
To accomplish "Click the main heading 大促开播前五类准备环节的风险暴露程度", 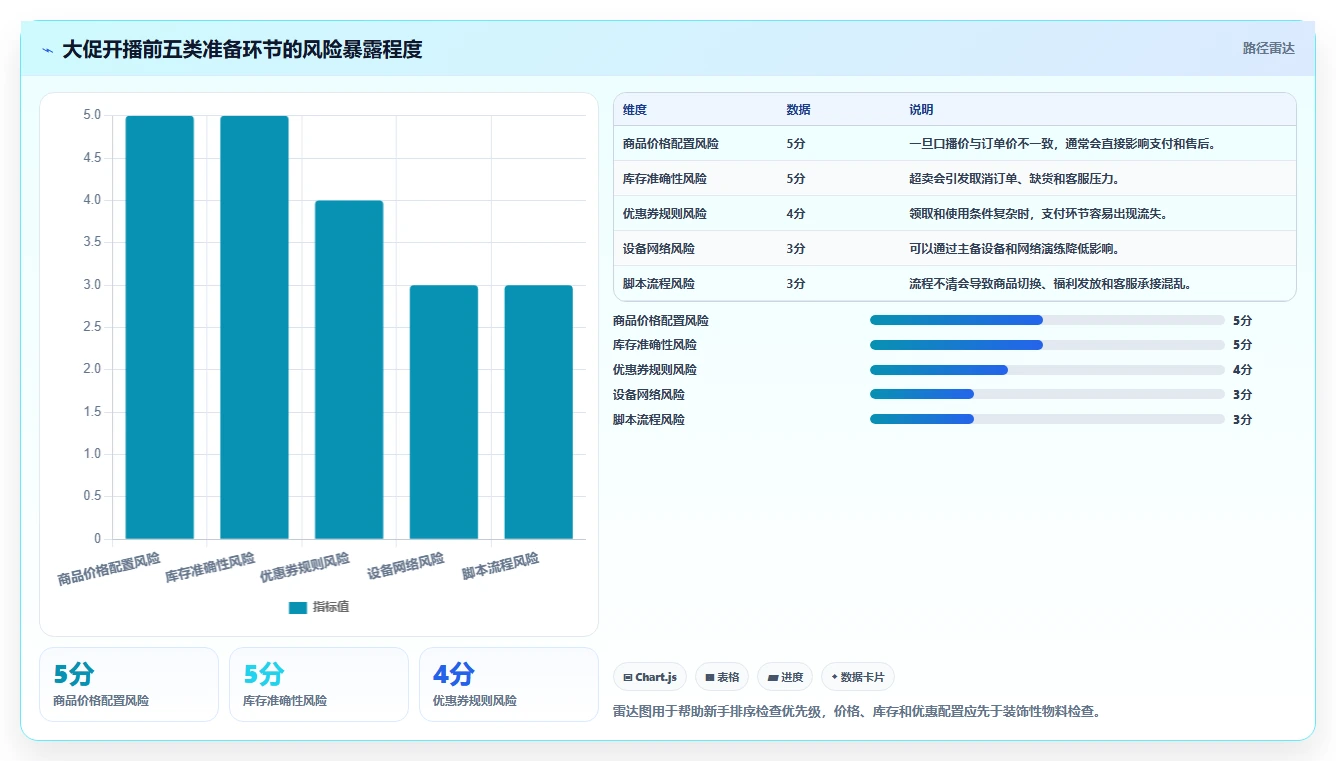I will point(242,49).
